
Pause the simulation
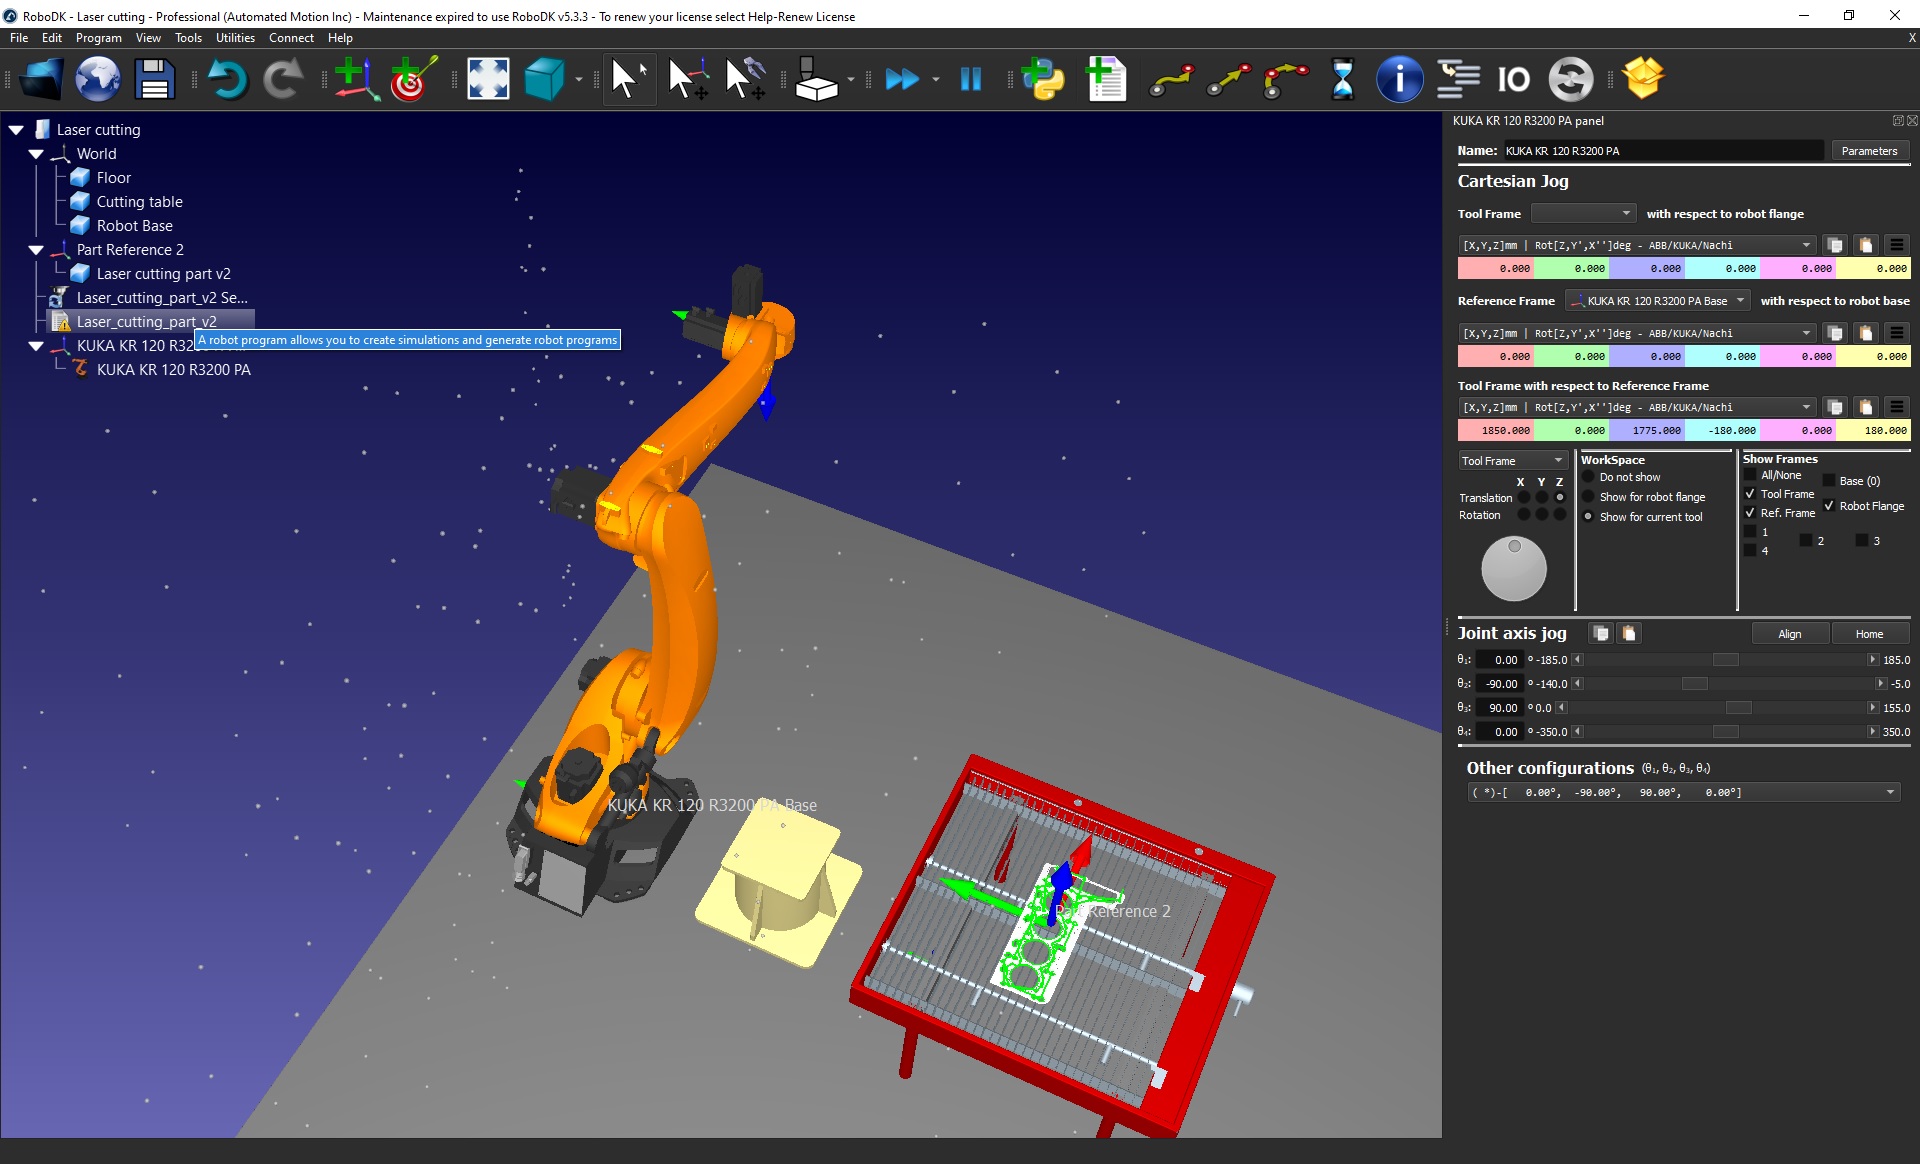tap(970, 79)
